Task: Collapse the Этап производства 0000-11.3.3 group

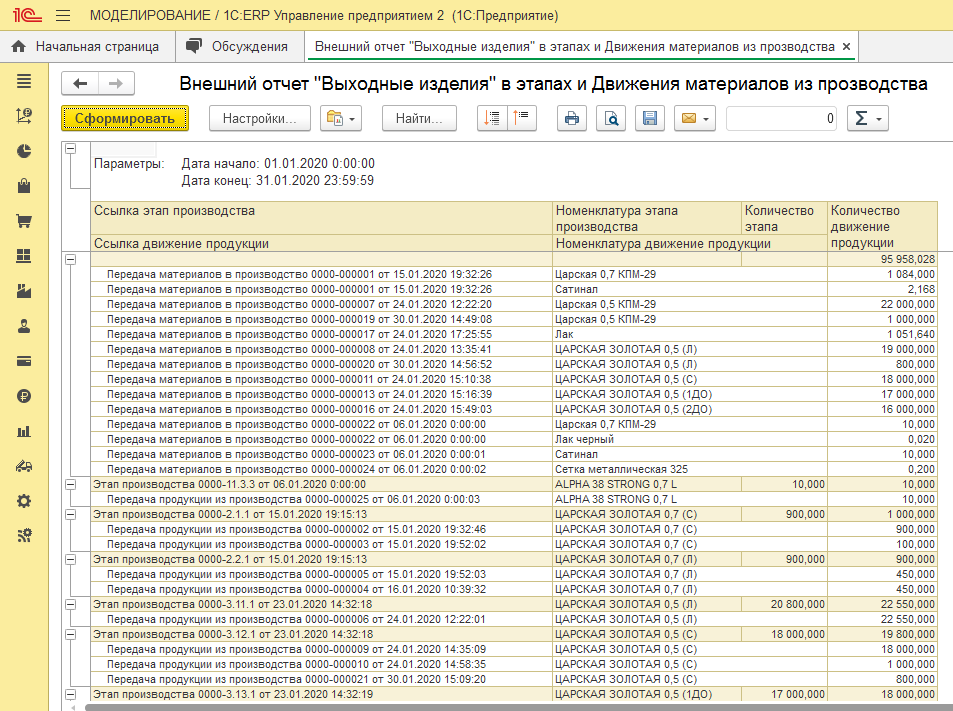Action: 71,484
